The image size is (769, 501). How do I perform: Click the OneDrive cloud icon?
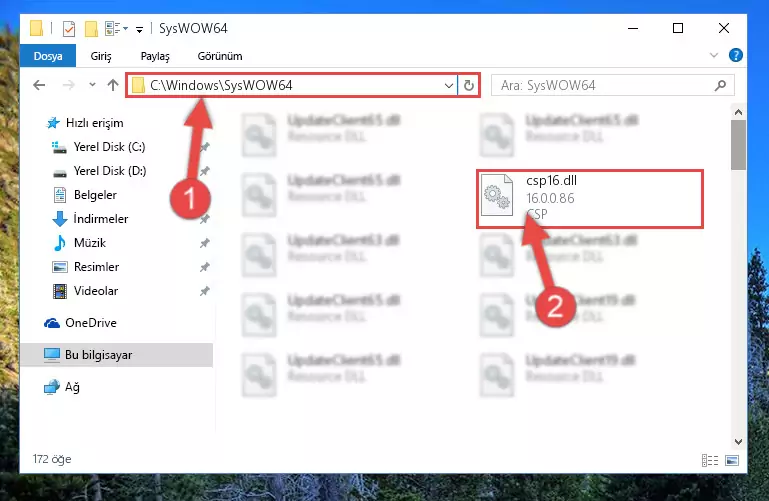tap(52, 323)
